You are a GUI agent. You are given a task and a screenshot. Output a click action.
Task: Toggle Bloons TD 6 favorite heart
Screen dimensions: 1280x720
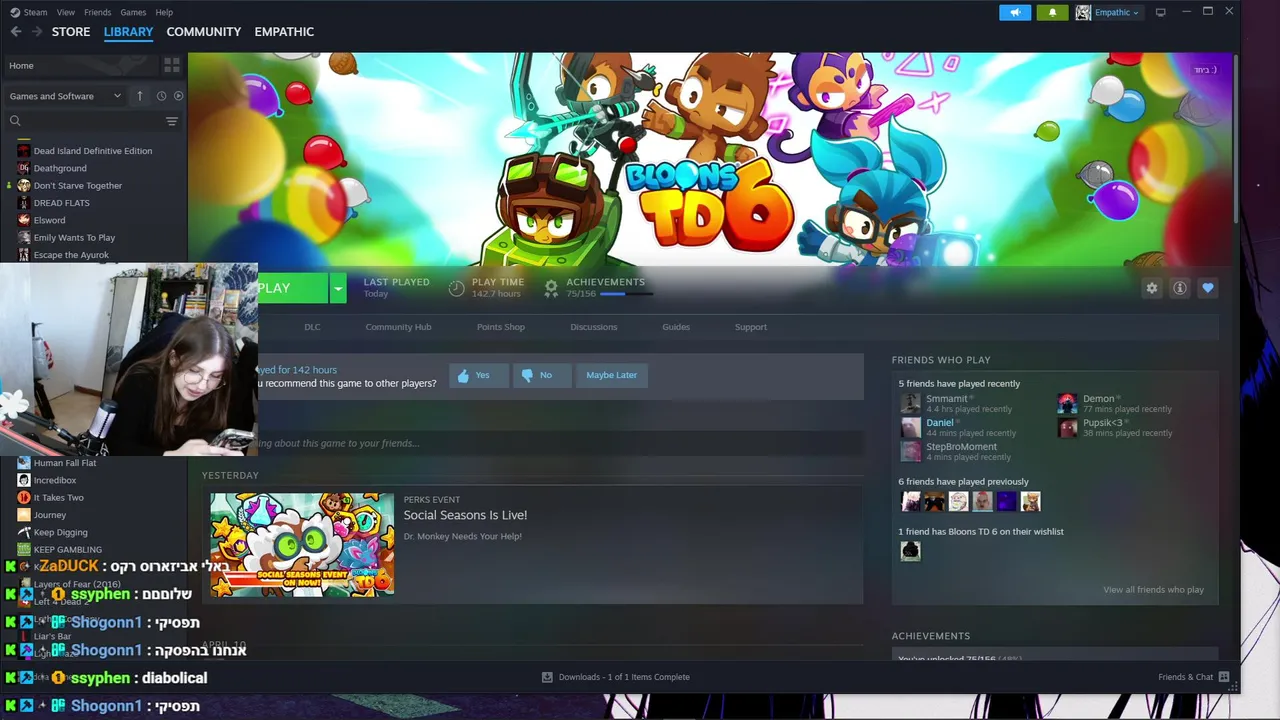point(1208,288)
